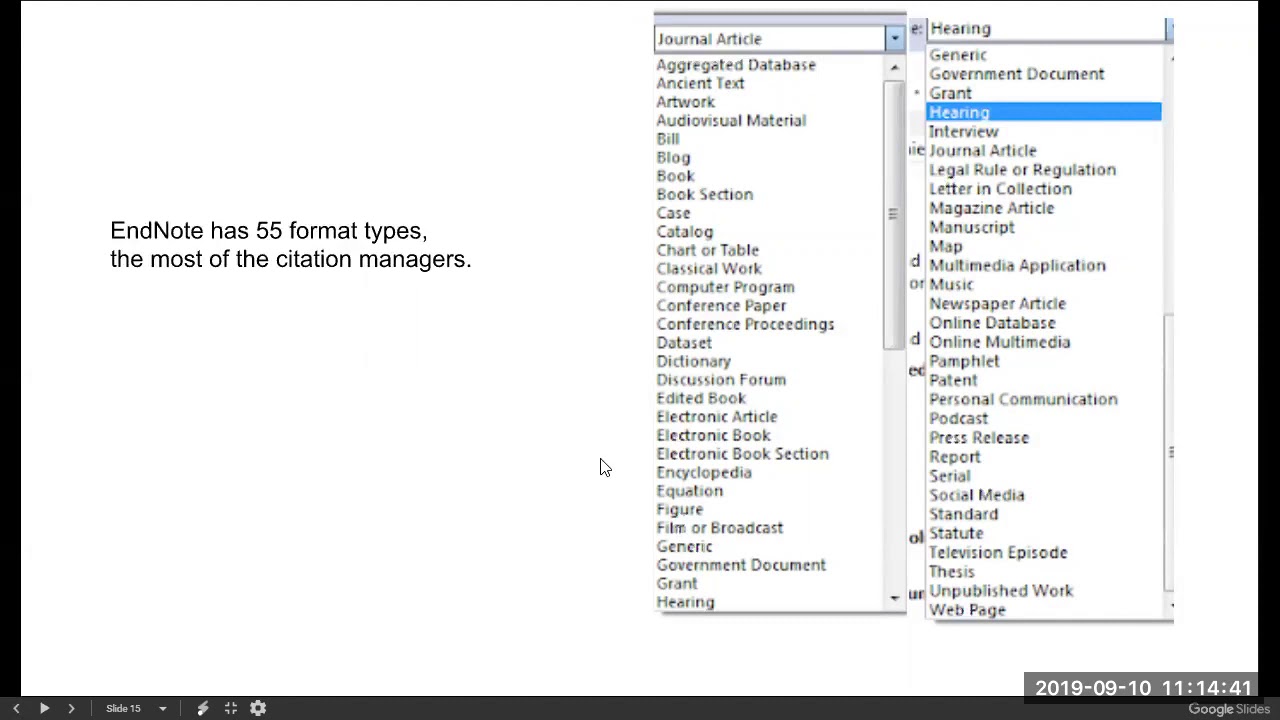Select Unpublished Work entry
Viewport: 1280px width, 720px height.
(1001, 590)
